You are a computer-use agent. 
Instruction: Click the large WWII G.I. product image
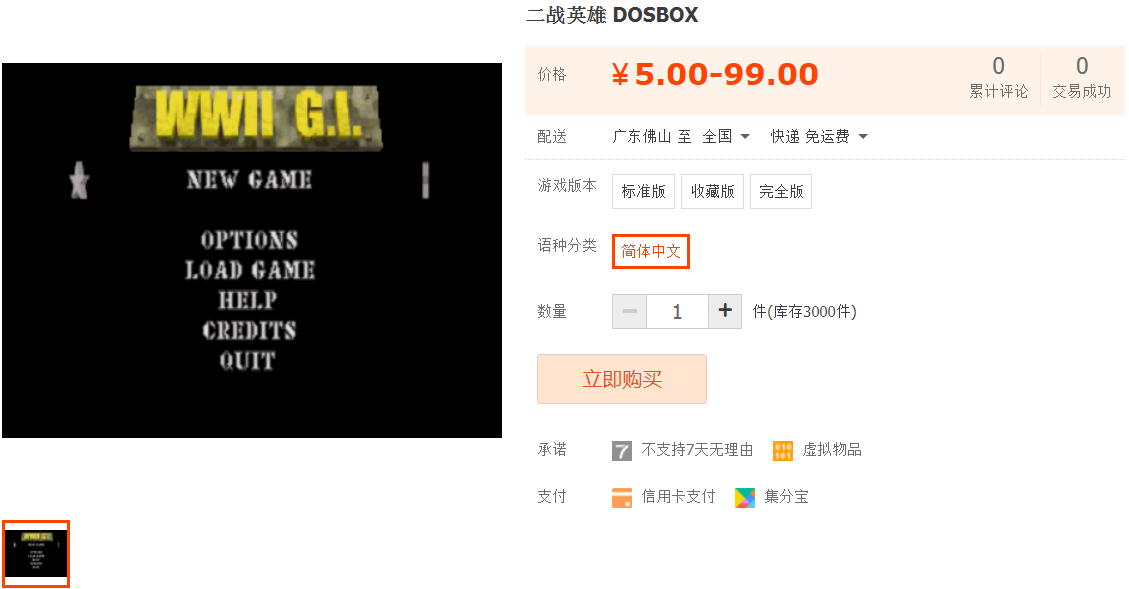tap(252, 251)
